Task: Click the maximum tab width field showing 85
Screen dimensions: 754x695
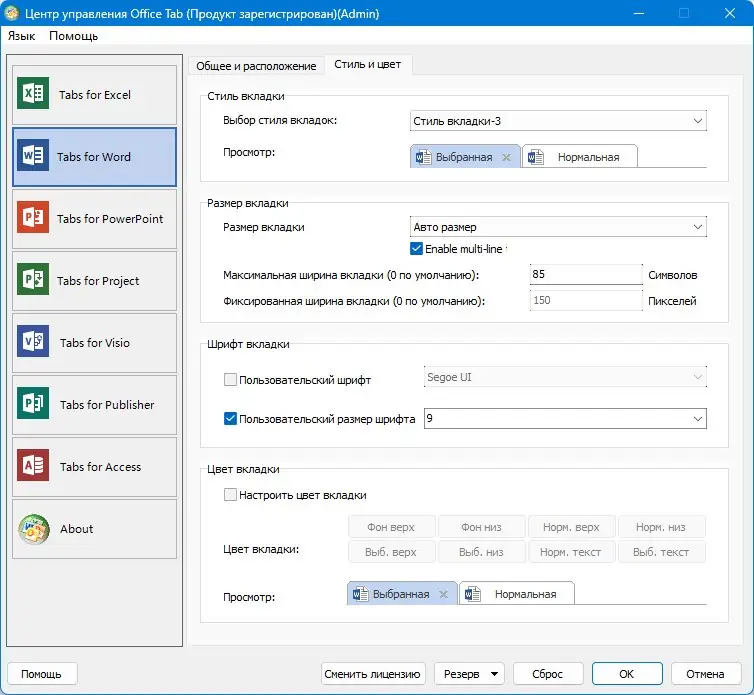Action: (586, 275)
